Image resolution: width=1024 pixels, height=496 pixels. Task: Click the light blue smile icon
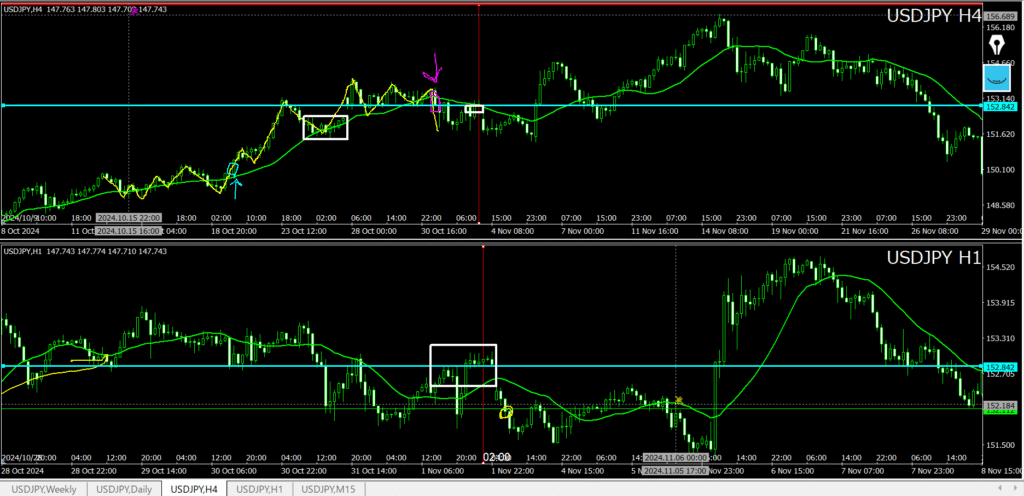(996, 77)
